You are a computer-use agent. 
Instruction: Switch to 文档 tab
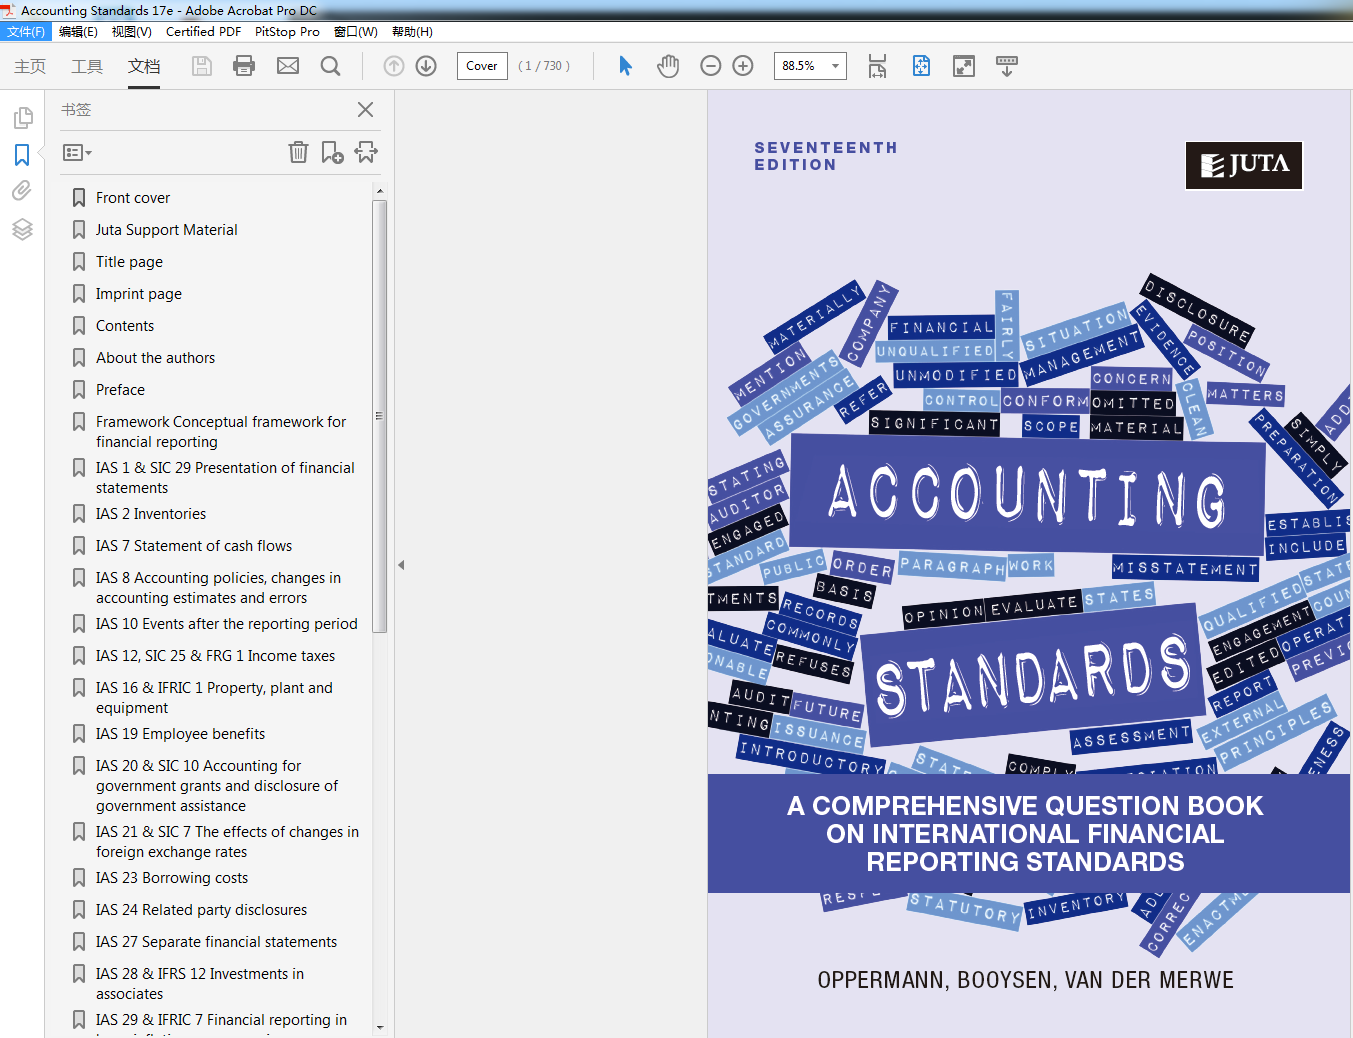[x=144, y=66]
